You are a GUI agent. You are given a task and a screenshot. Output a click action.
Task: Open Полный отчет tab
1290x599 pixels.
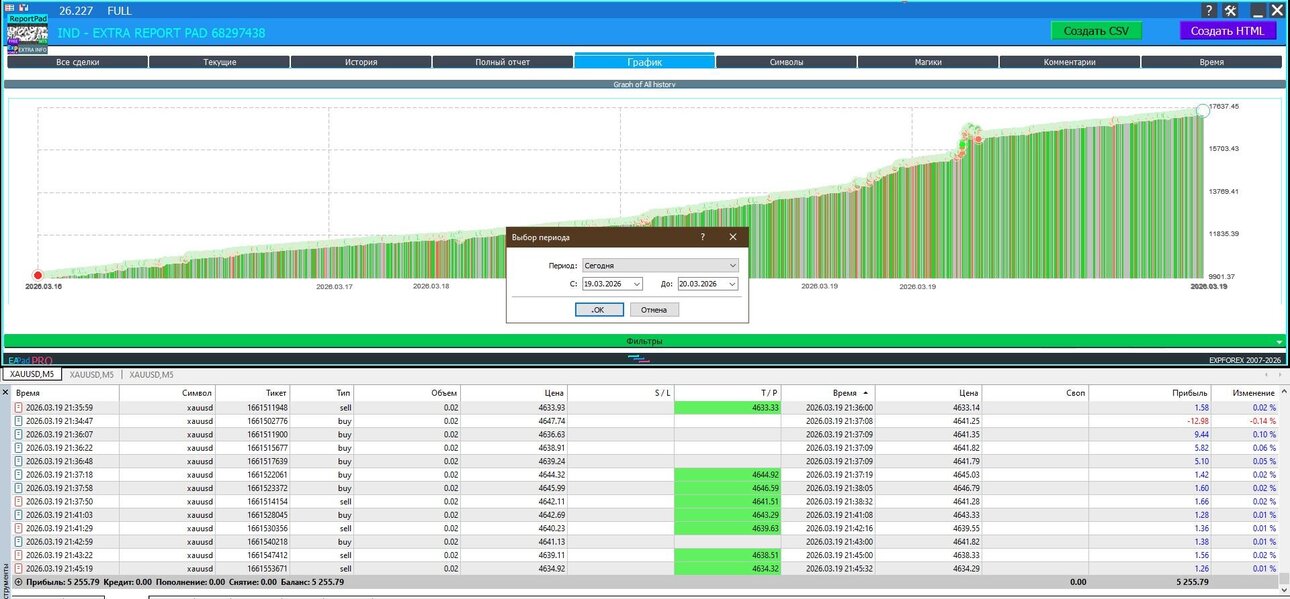coord(502,62)
